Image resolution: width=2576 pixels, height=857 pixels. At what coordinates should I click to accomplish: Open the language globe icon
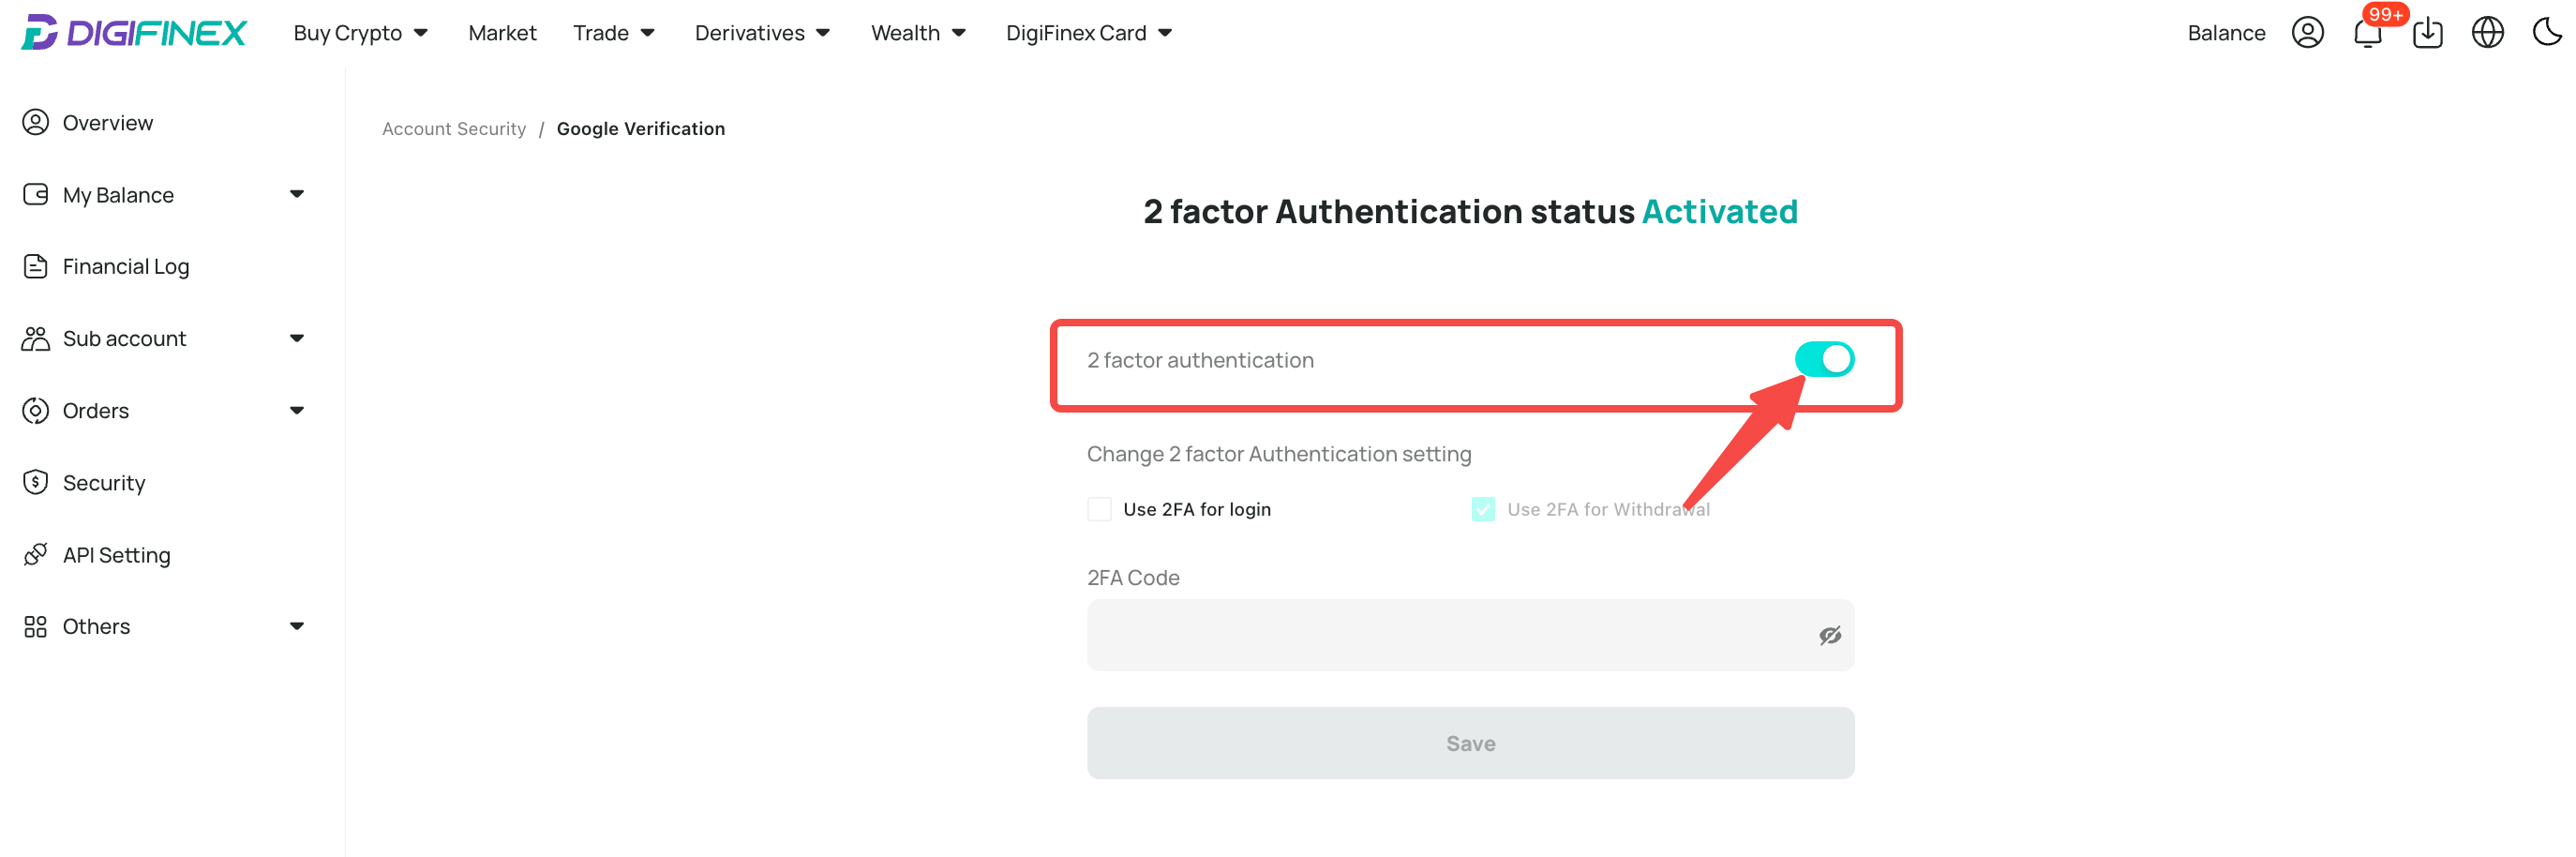pyautogui.click(x=2487, y=33)
